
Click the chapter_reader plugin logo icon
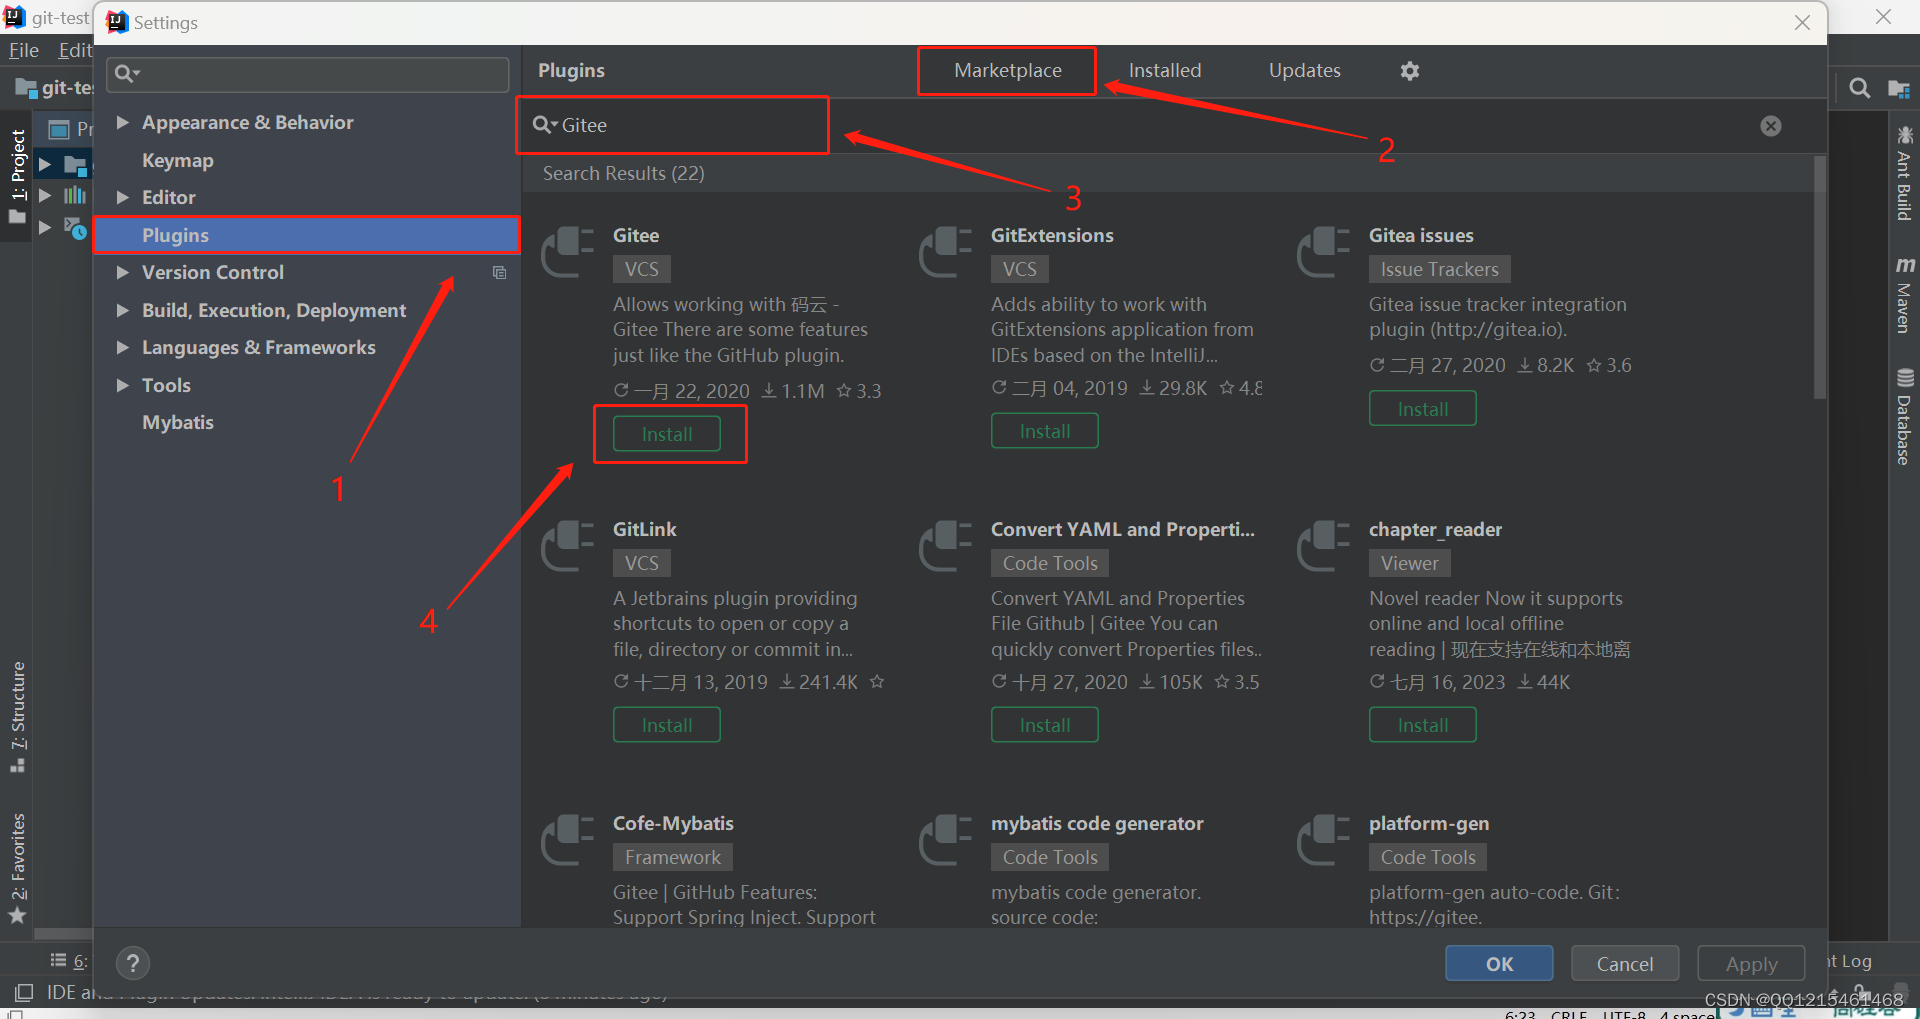1324,546
